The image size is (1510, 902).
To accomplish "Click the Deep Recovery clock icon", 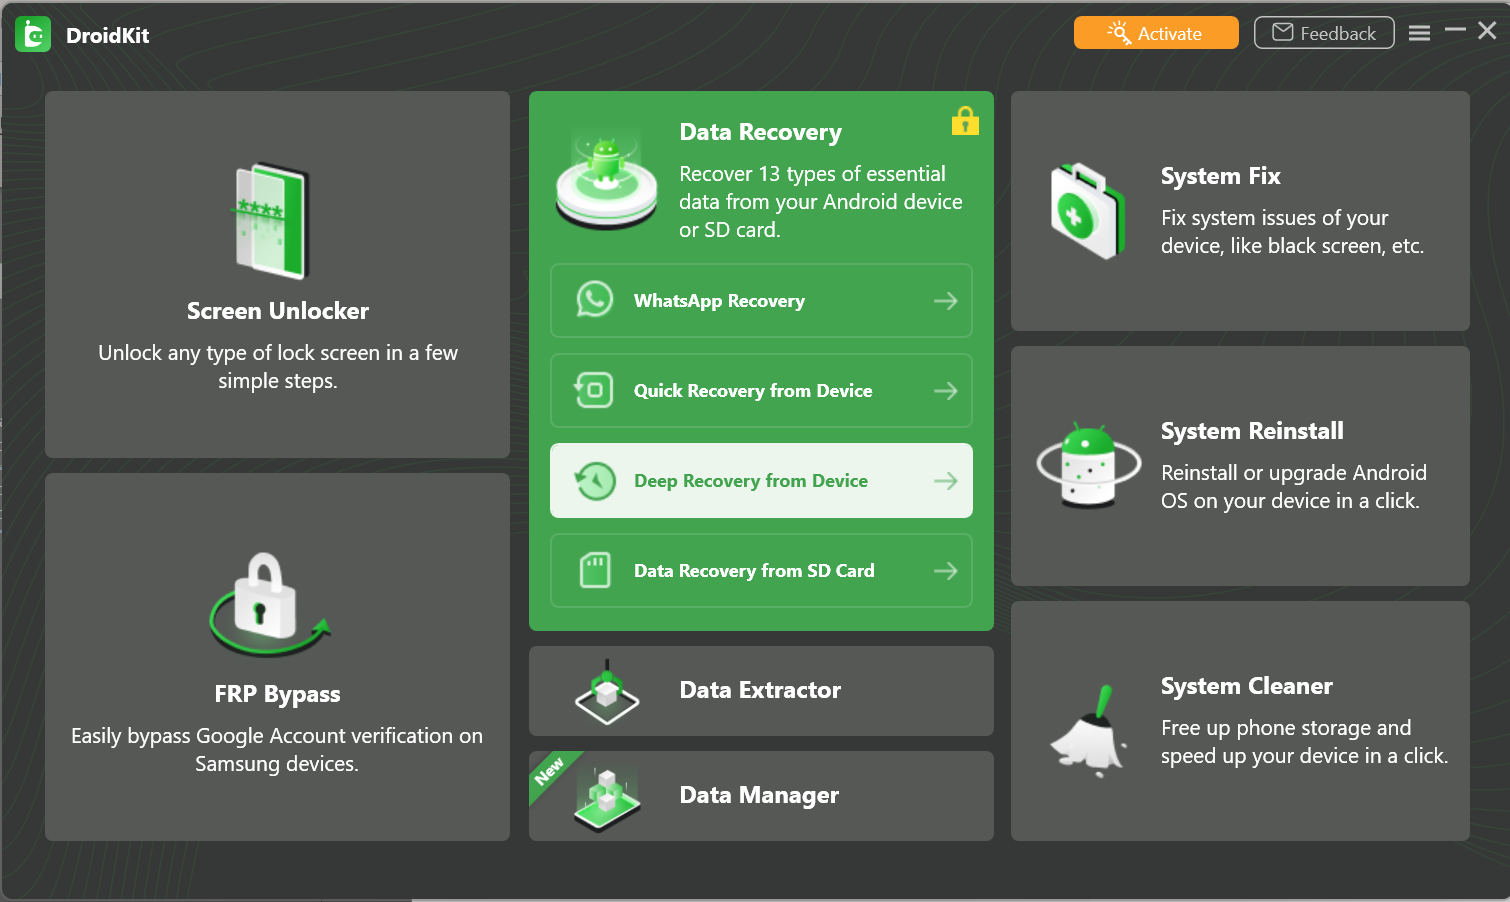I will point(595,481).
